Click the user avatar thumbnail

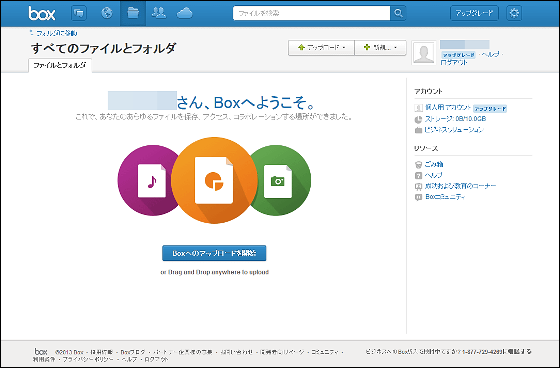[x=424, y=53]
